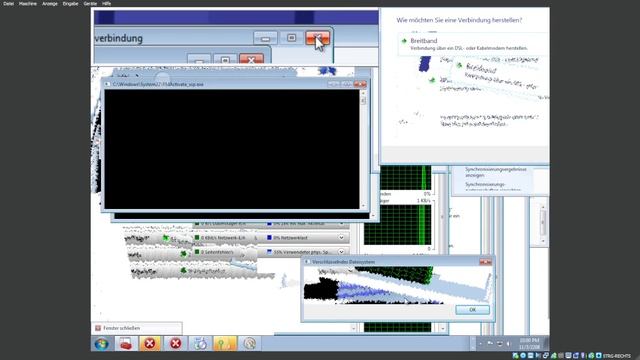Click resource monitor graph scroll-down arrow
640x360 pixels.
click(442, 328)
